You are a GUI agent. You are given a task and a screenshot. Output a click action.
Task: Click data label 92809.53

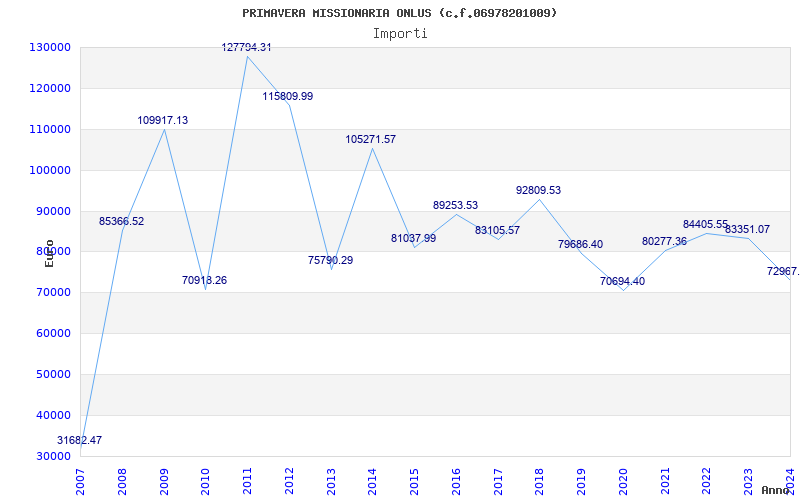[539, 190]
